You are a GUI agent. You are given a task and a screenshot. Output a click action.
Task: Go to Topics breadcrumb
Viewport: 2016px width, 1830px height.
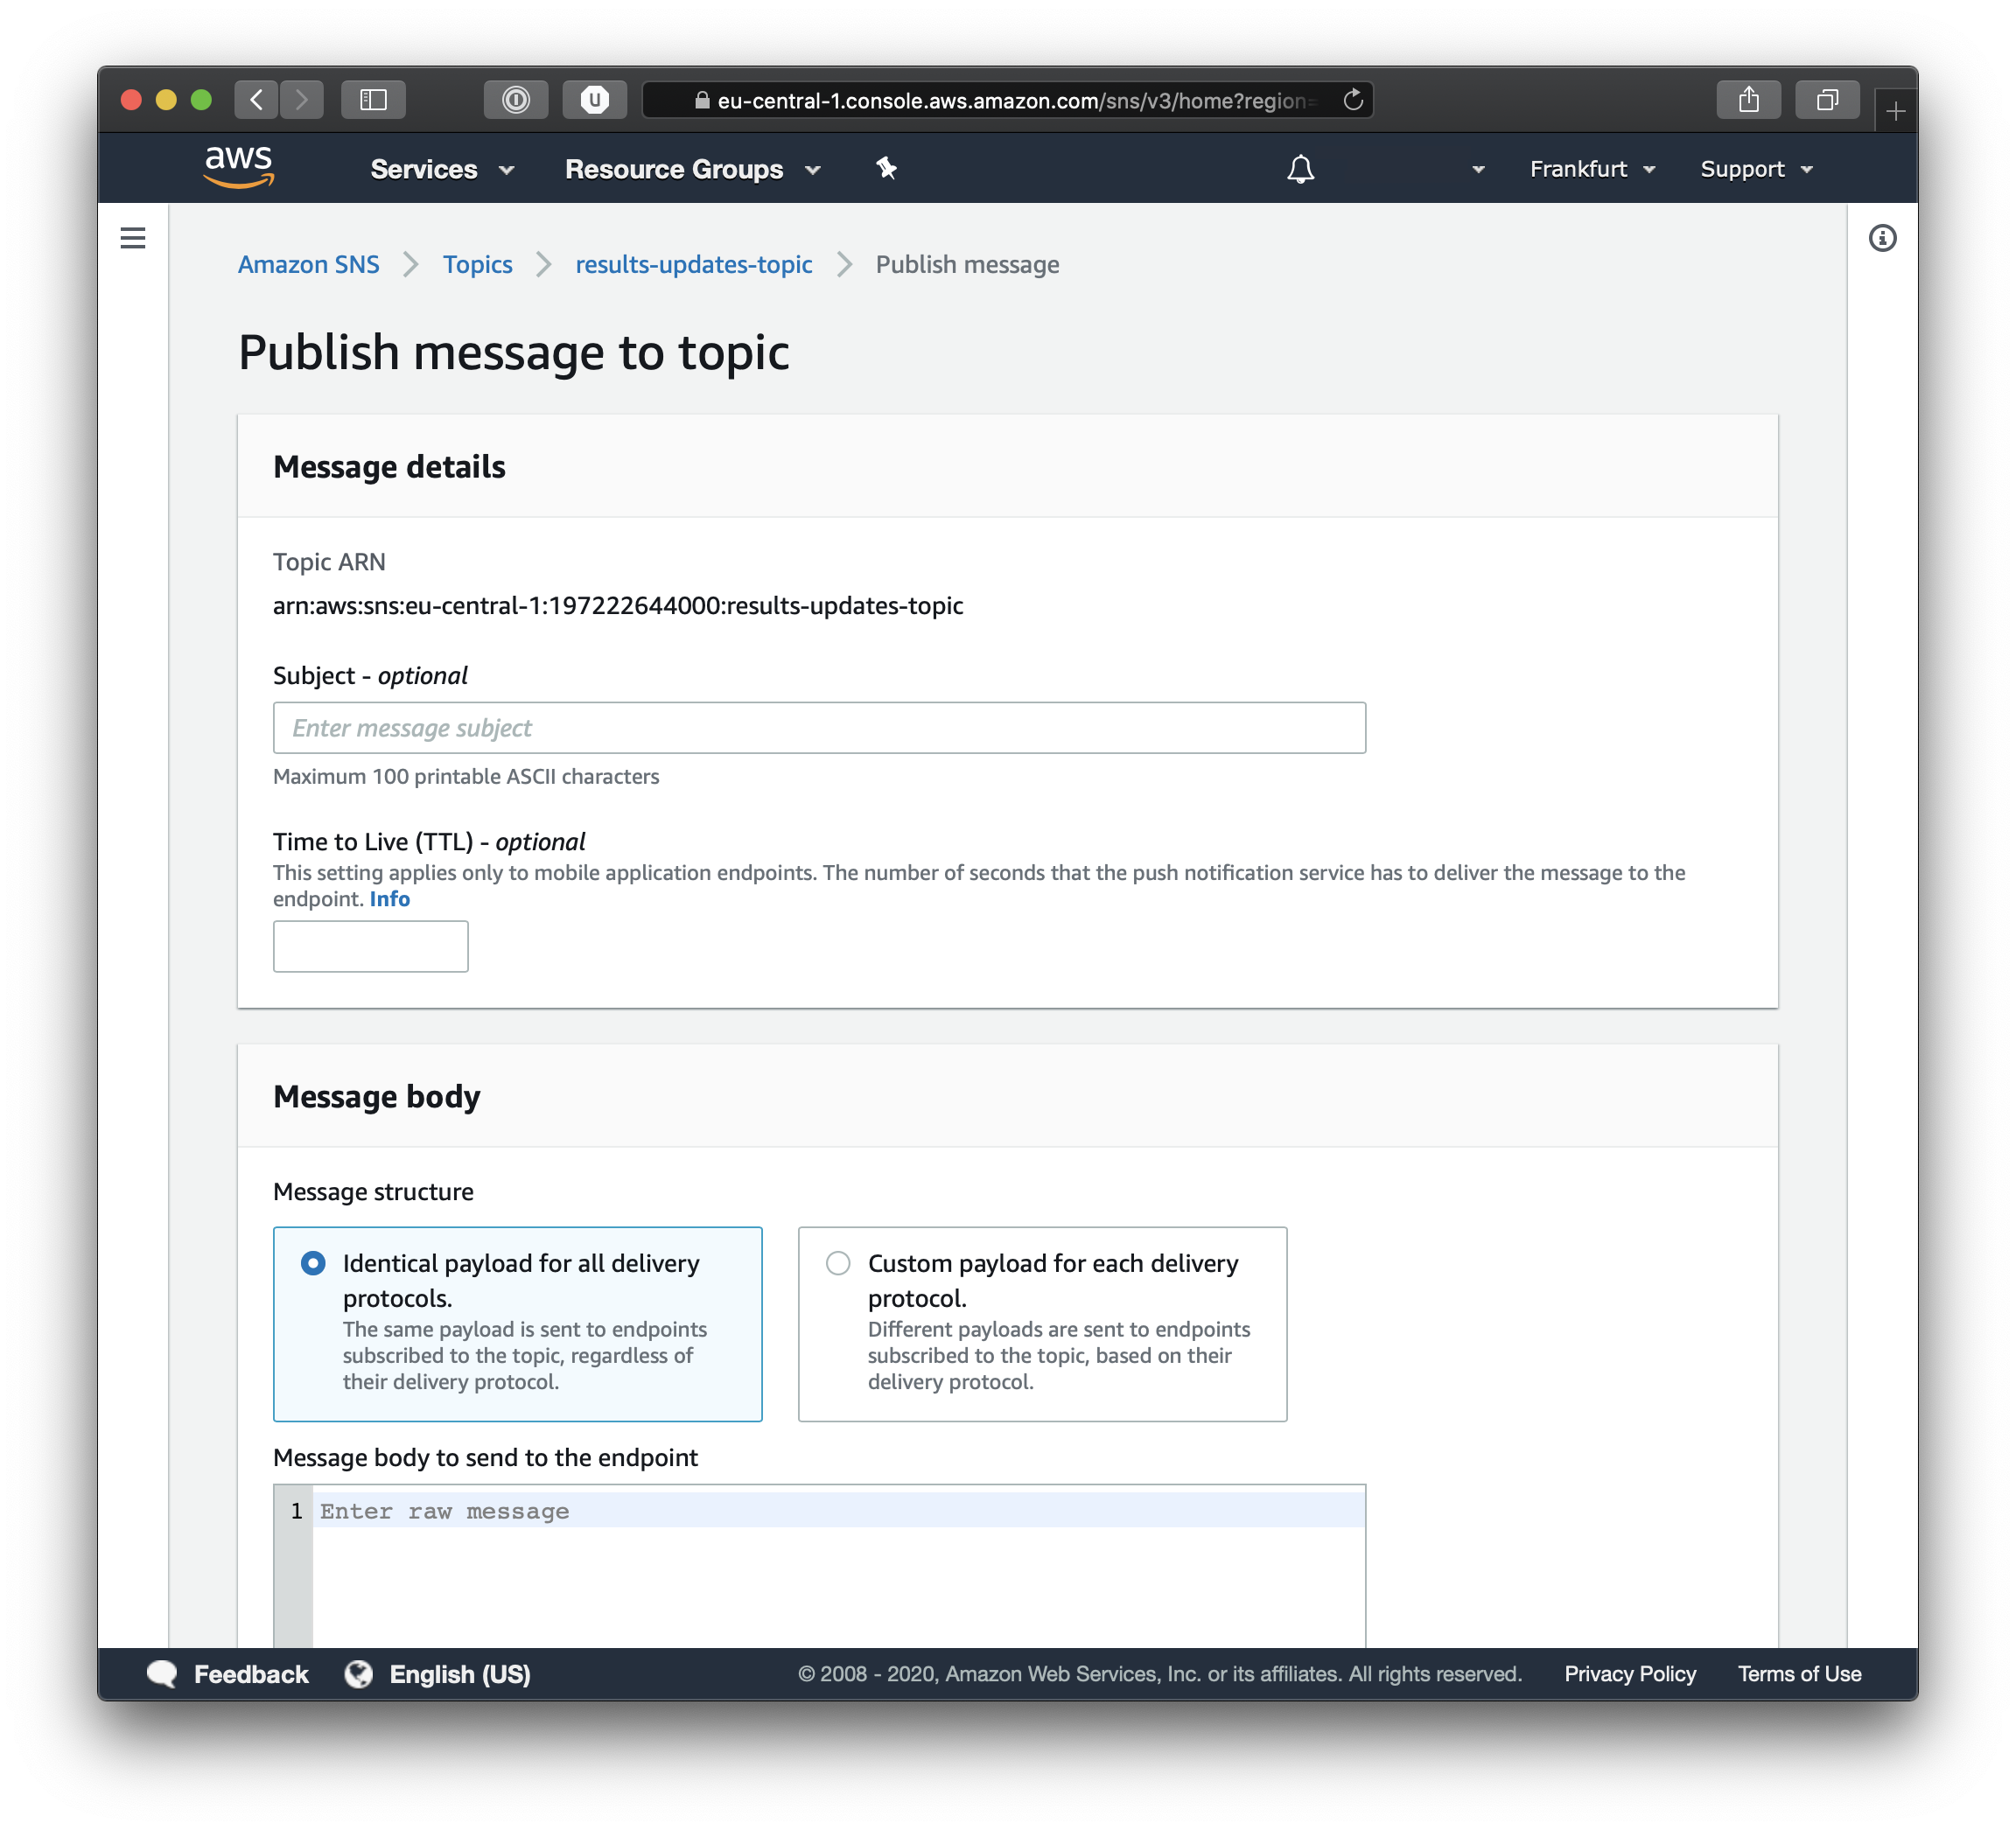(477, 264)
